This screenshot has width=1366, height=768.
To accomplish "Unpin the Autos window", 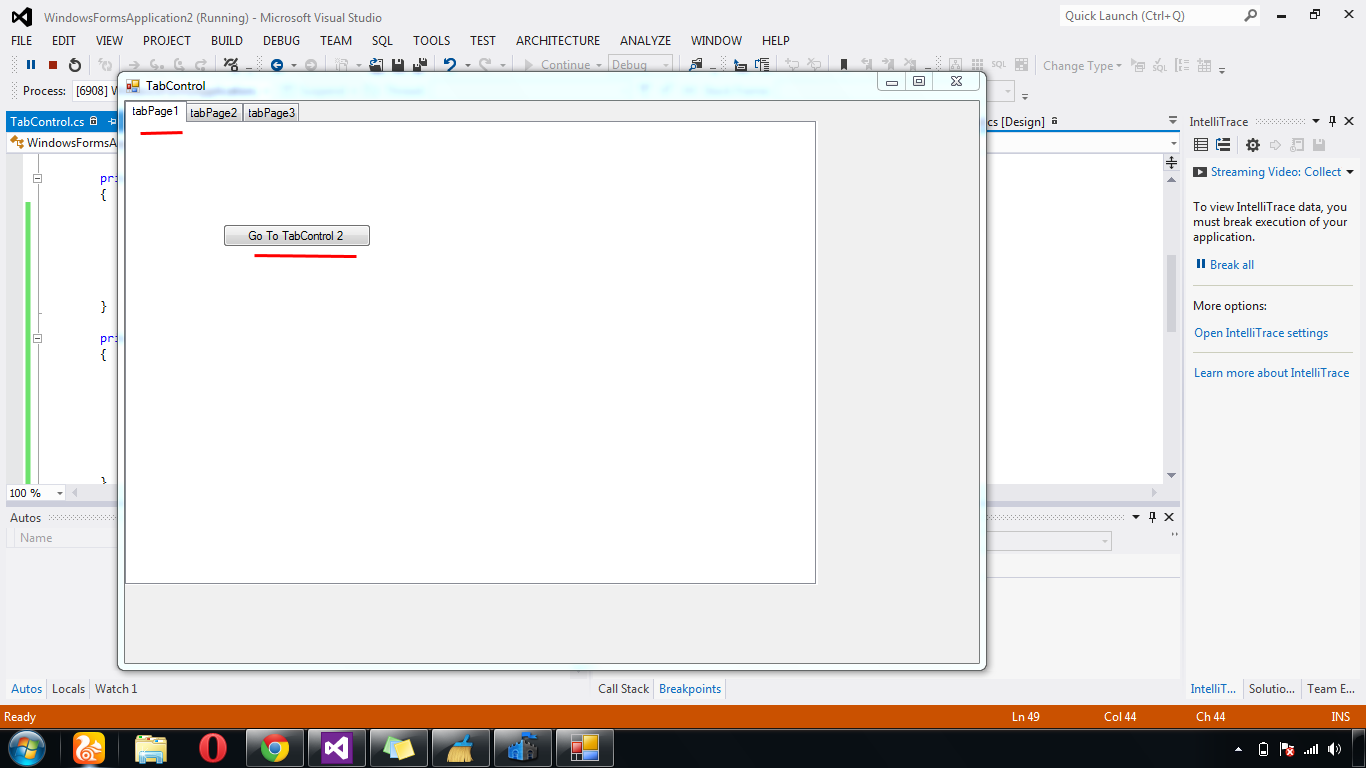I will (1153, 517).
